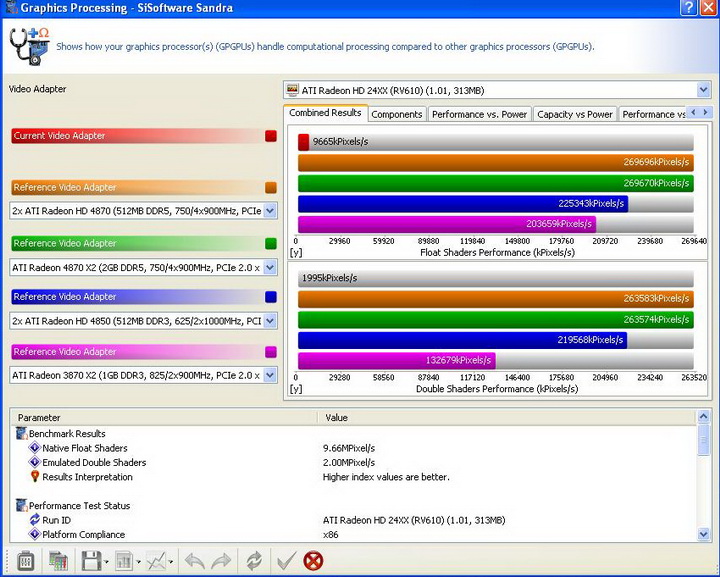This screenshot has height=577, width=720.
Task: Click the help question mark in title bar
Action: [x=689, y=8]
